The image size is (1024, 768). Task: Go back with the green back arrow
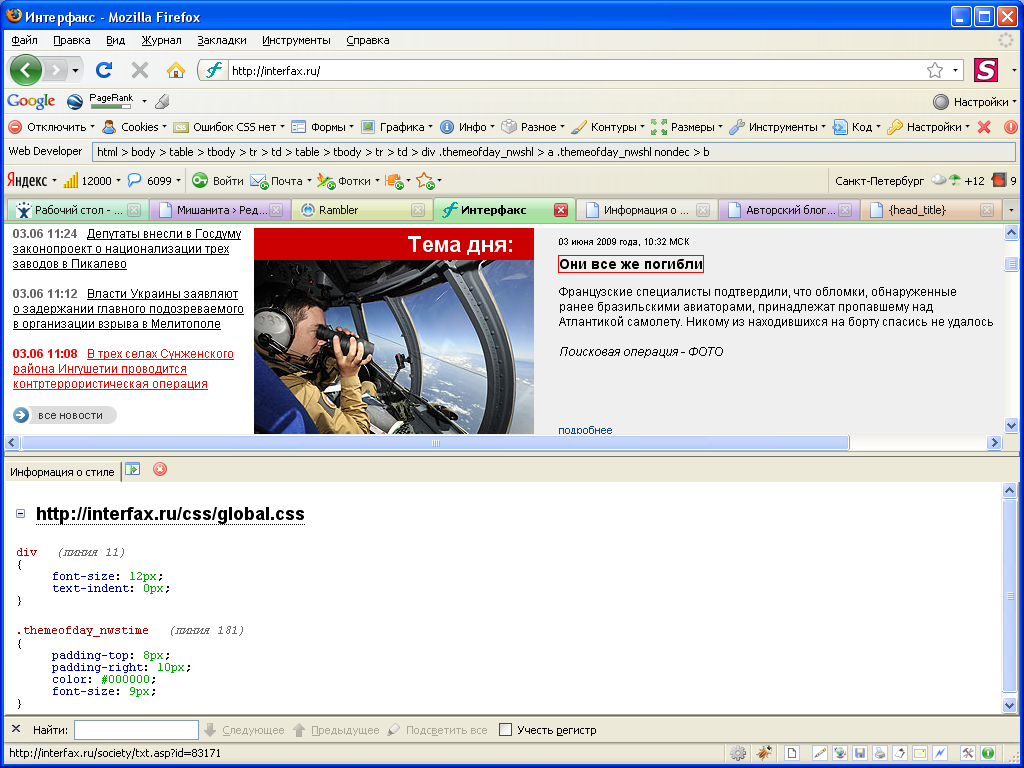coord(25,70)
